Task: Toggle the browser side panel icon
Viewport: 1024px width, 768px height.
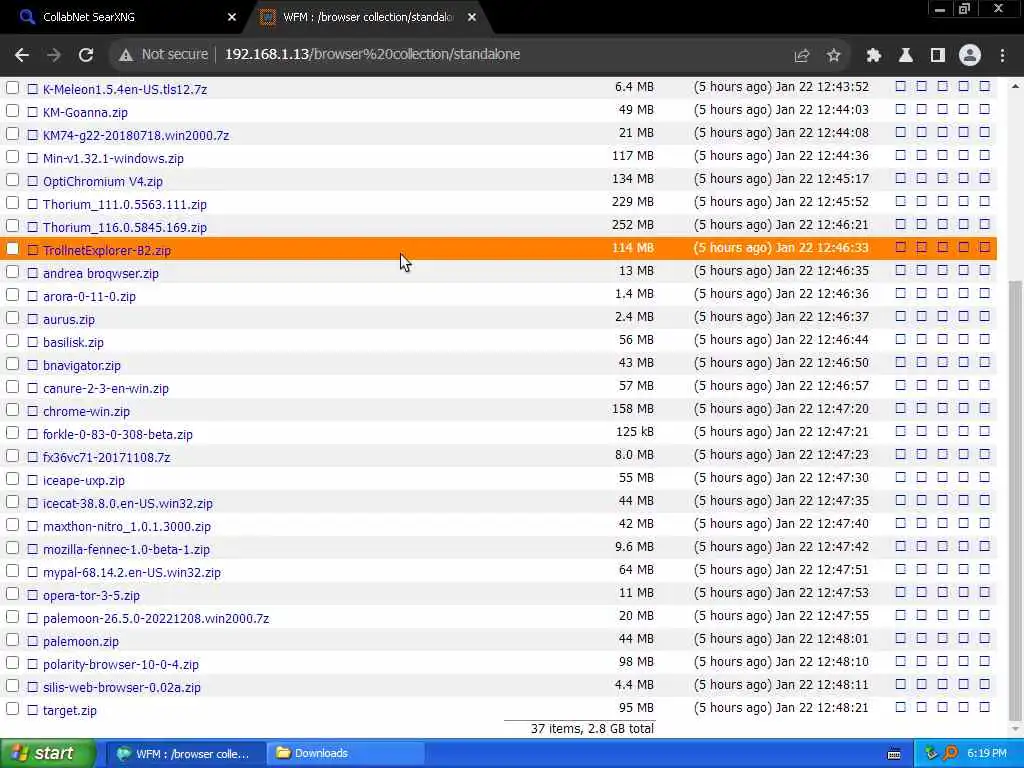Action: point(938,56)
